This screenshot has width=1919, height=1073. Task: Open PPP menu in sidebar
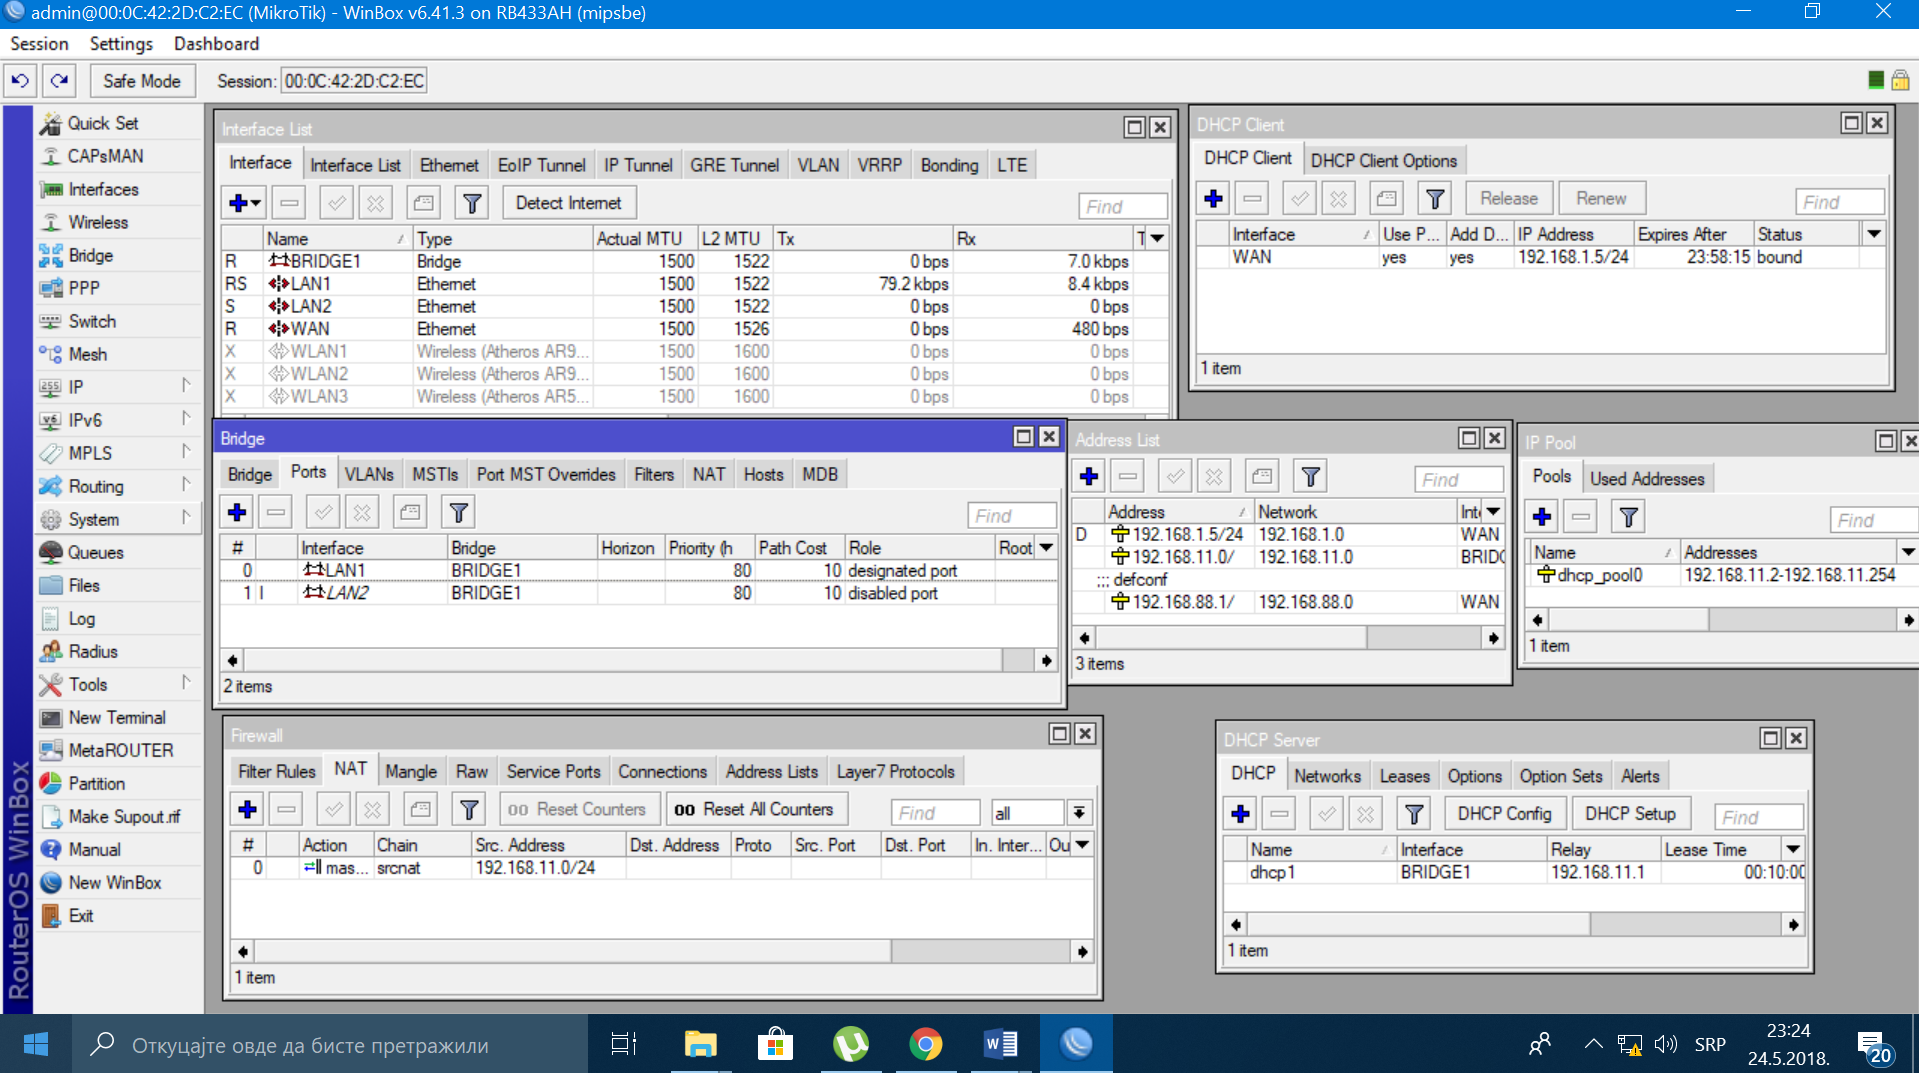(84, 288)
